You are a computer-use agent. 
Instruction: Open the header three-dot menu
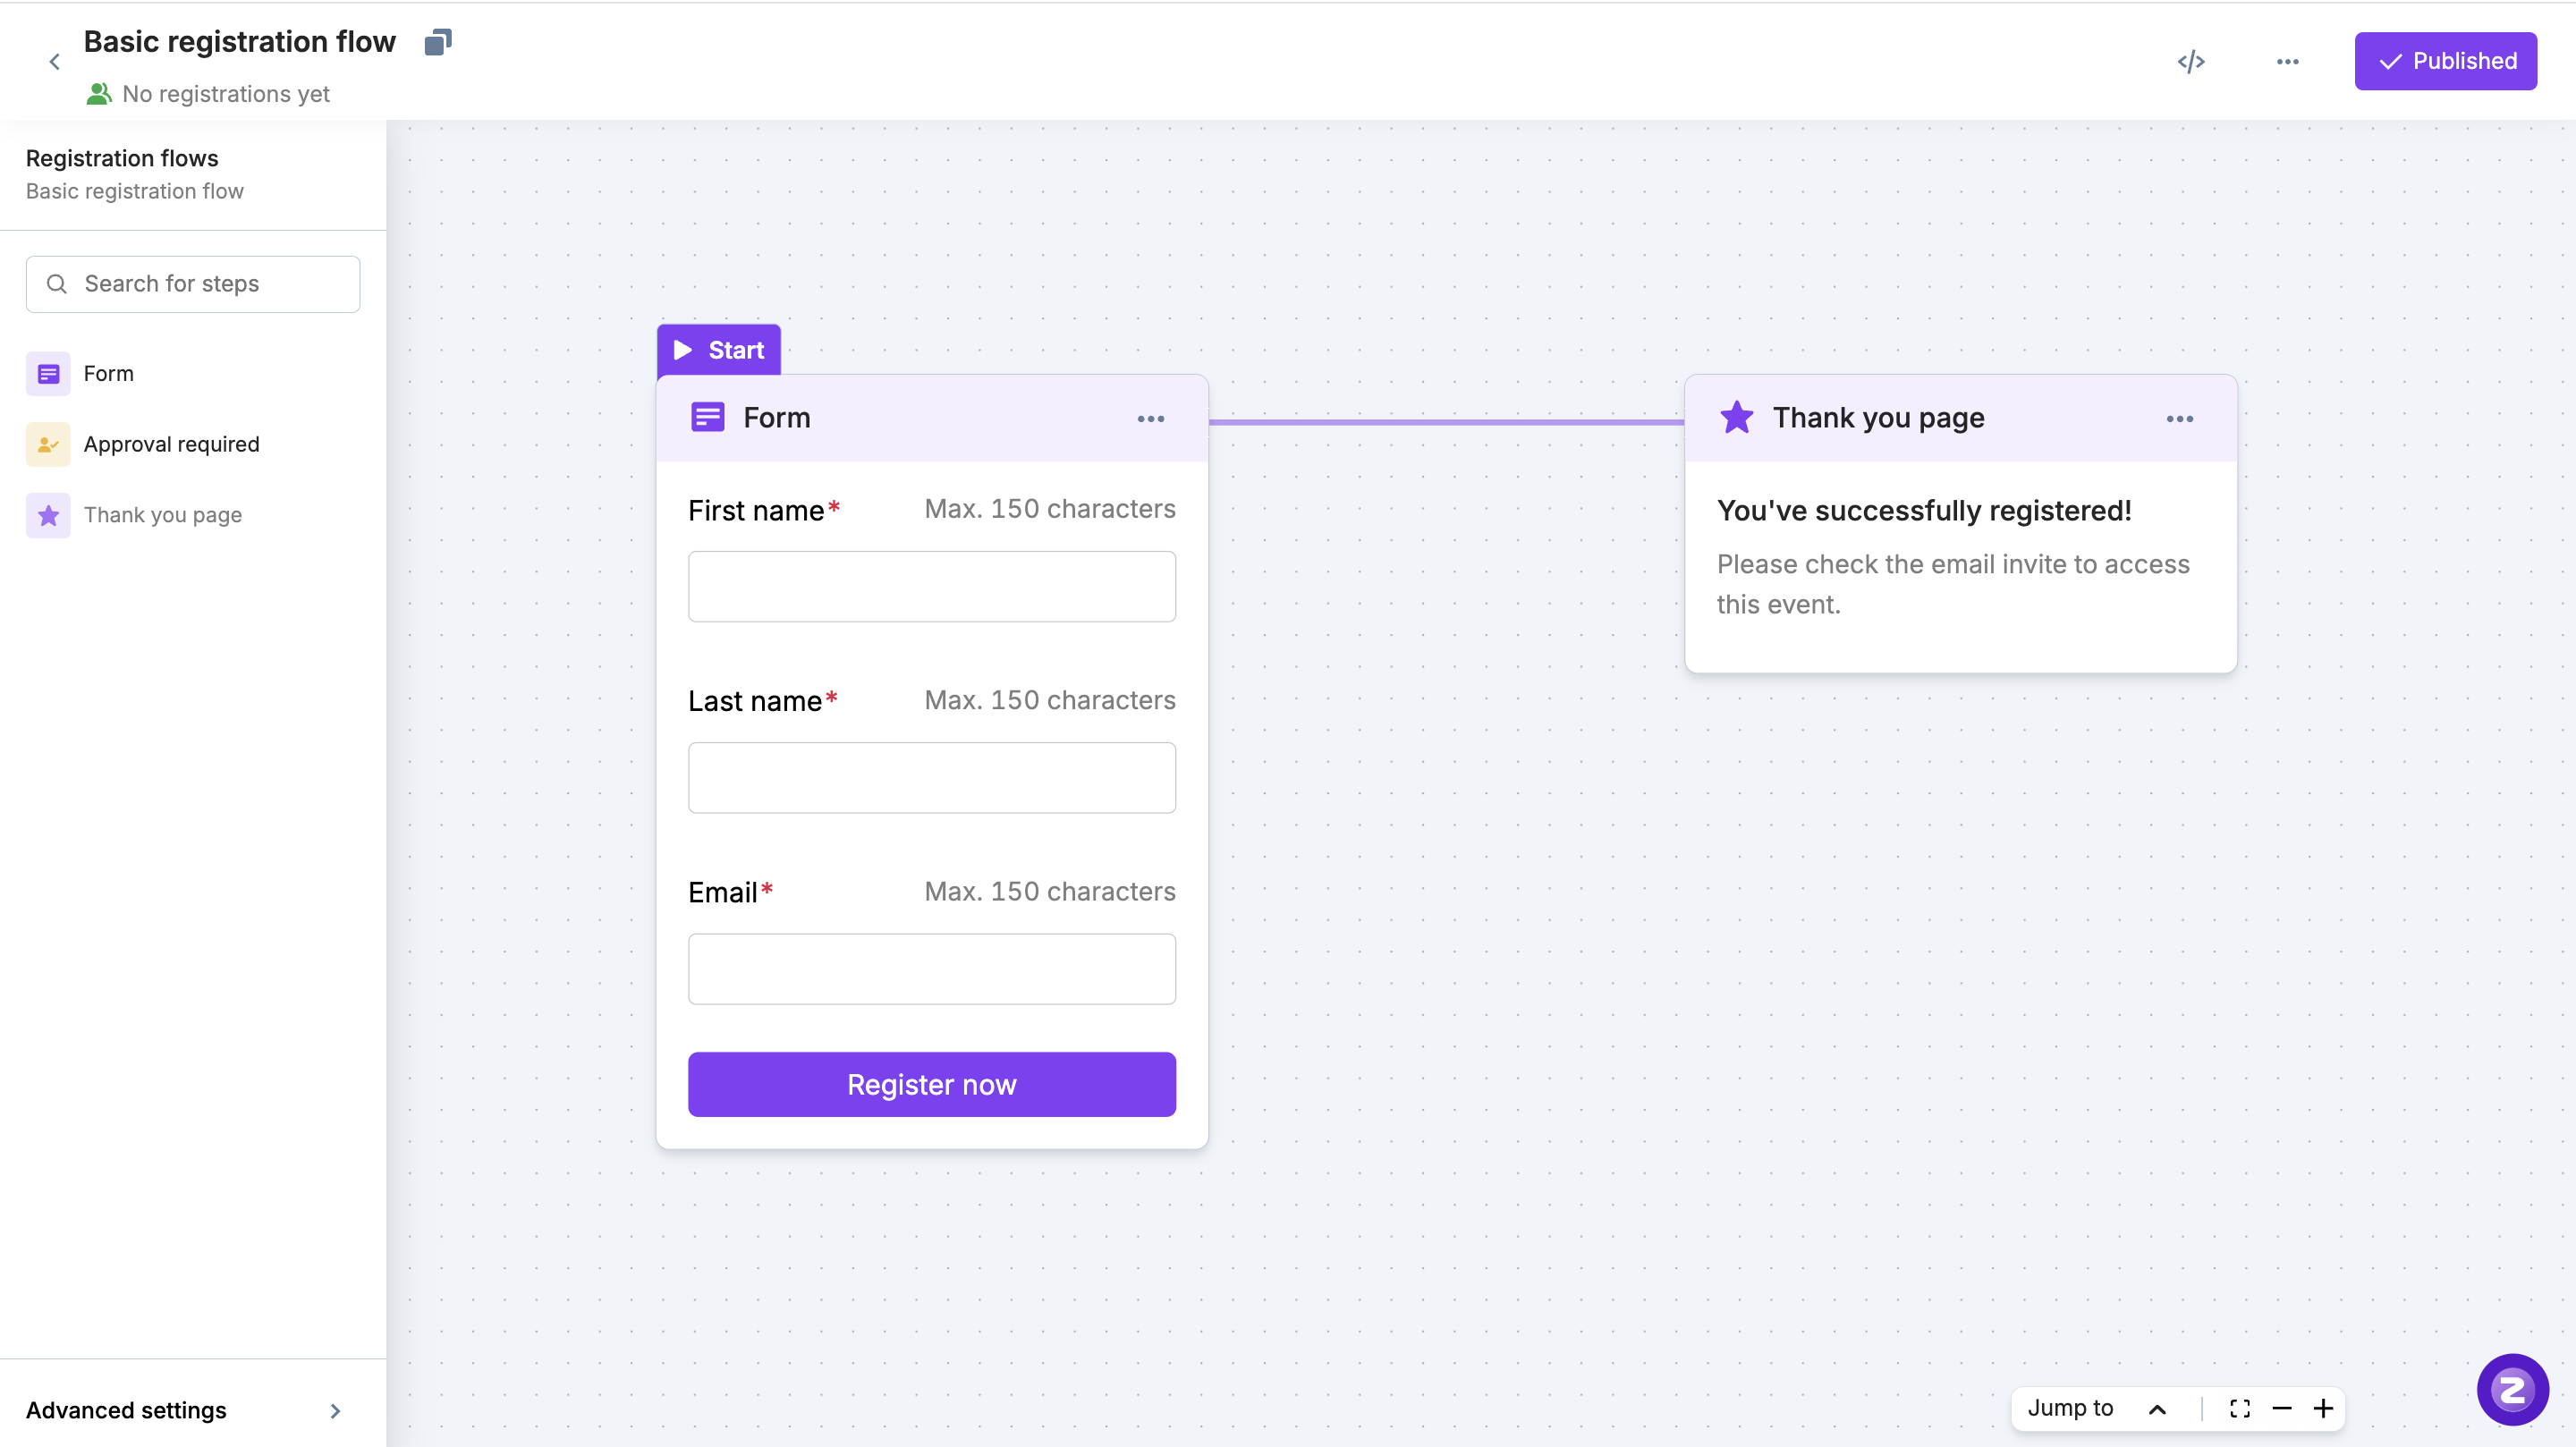coord(2287,62)
